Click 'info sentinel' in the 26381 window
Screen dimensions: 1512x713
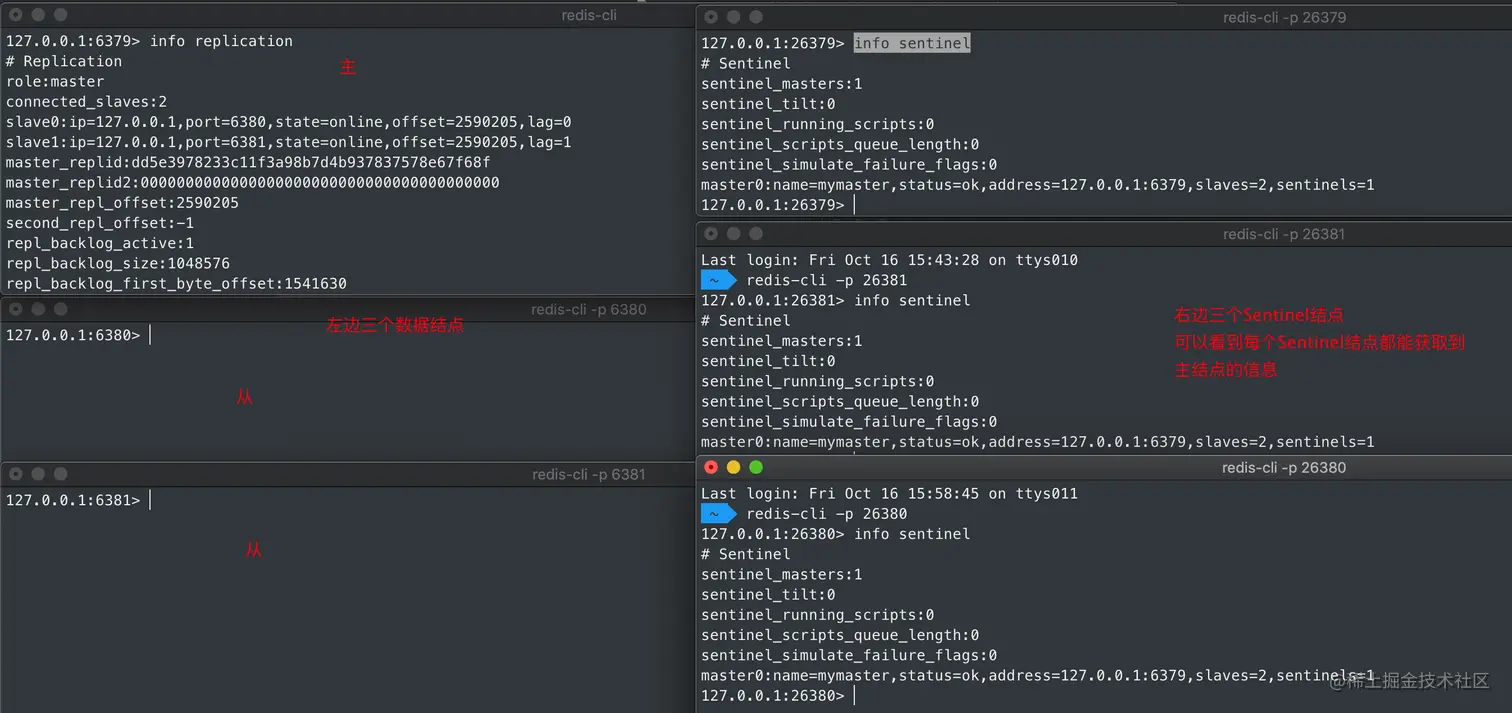(912, 300)
